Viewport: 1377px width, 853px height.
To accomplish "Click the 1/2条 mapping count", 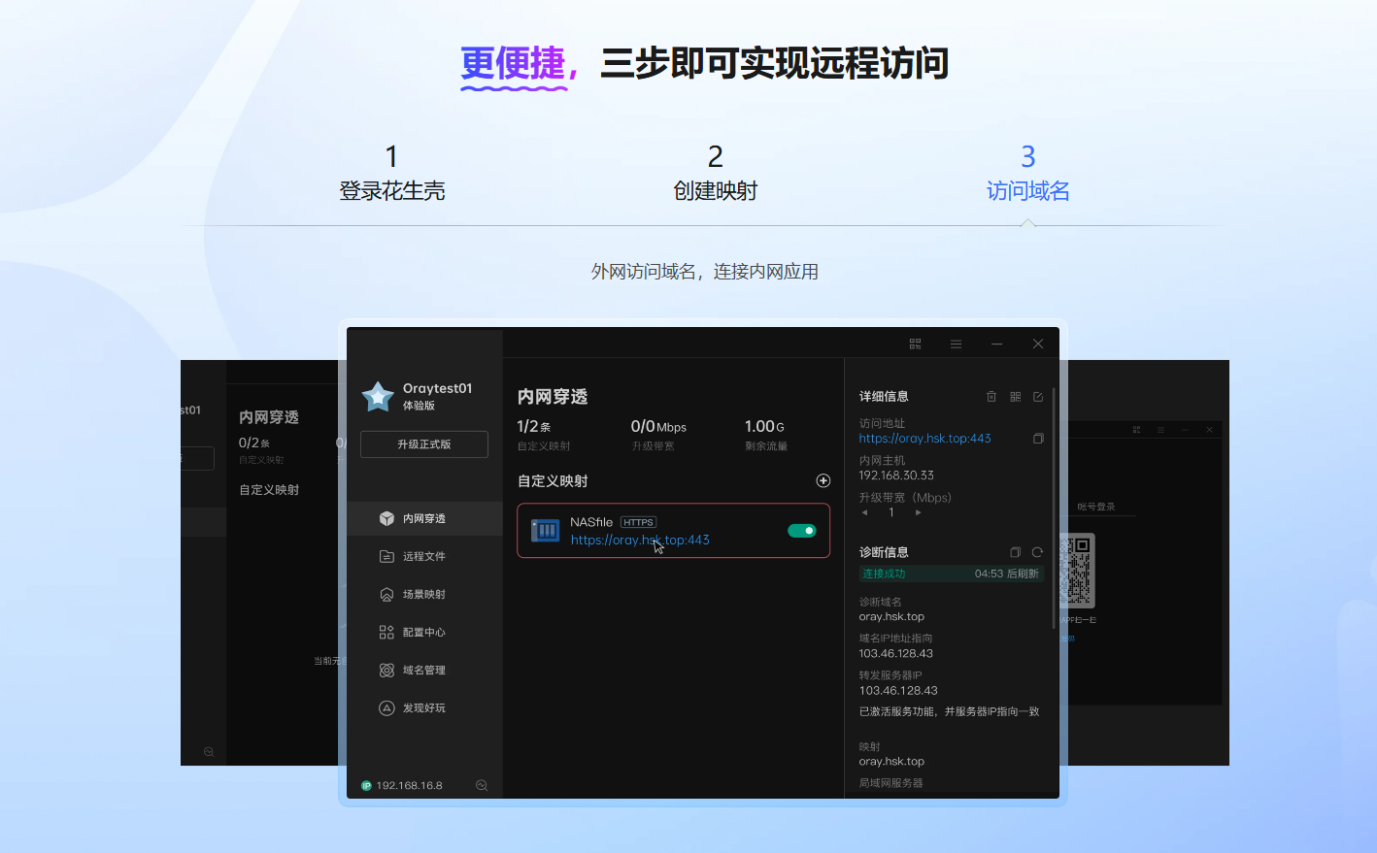I will [534, 427].
